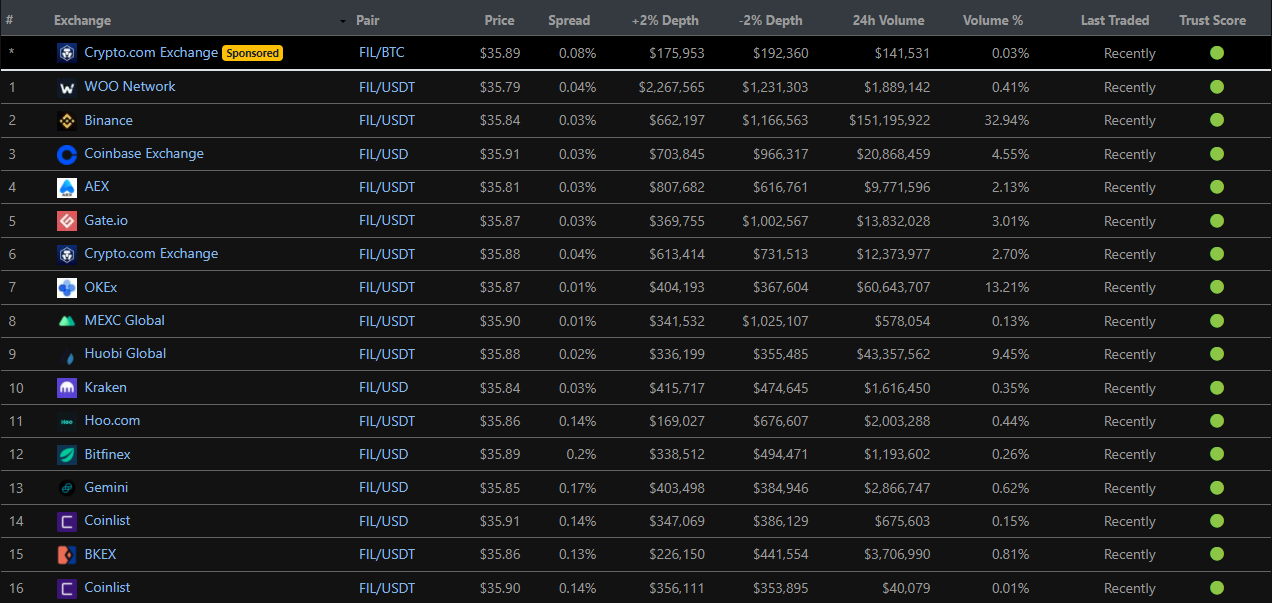Click the Bitfinex logo icon
The image size is (1272, 603).
tap(67, 455)
